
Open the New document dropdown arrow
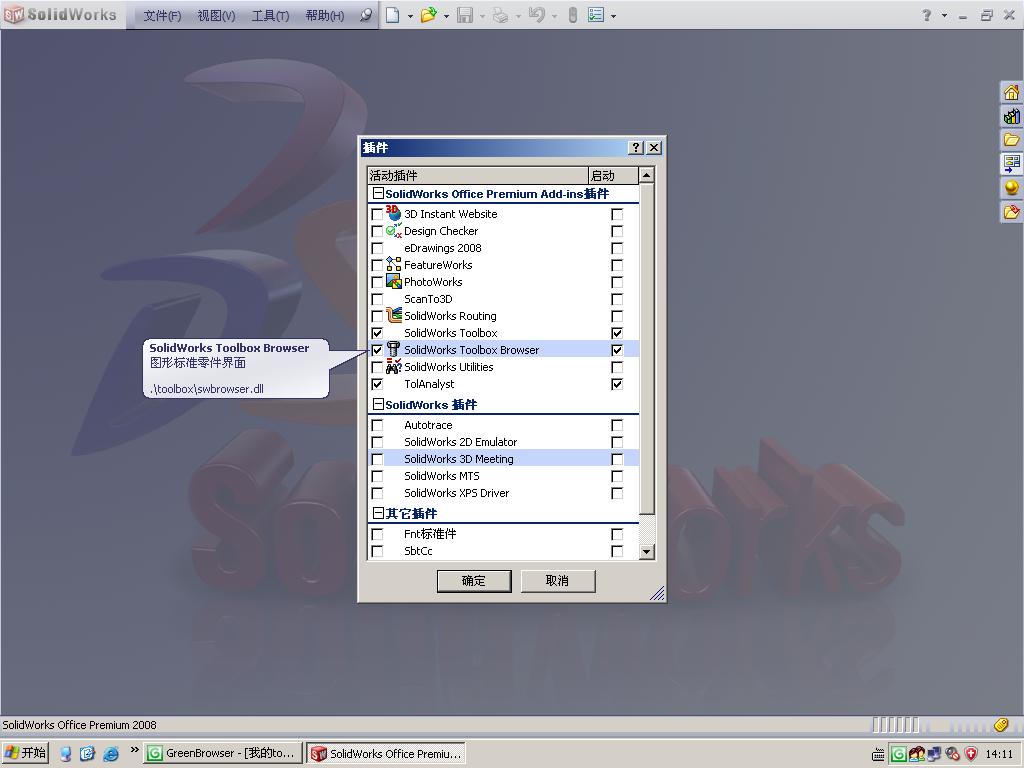[x=410, y=16]
